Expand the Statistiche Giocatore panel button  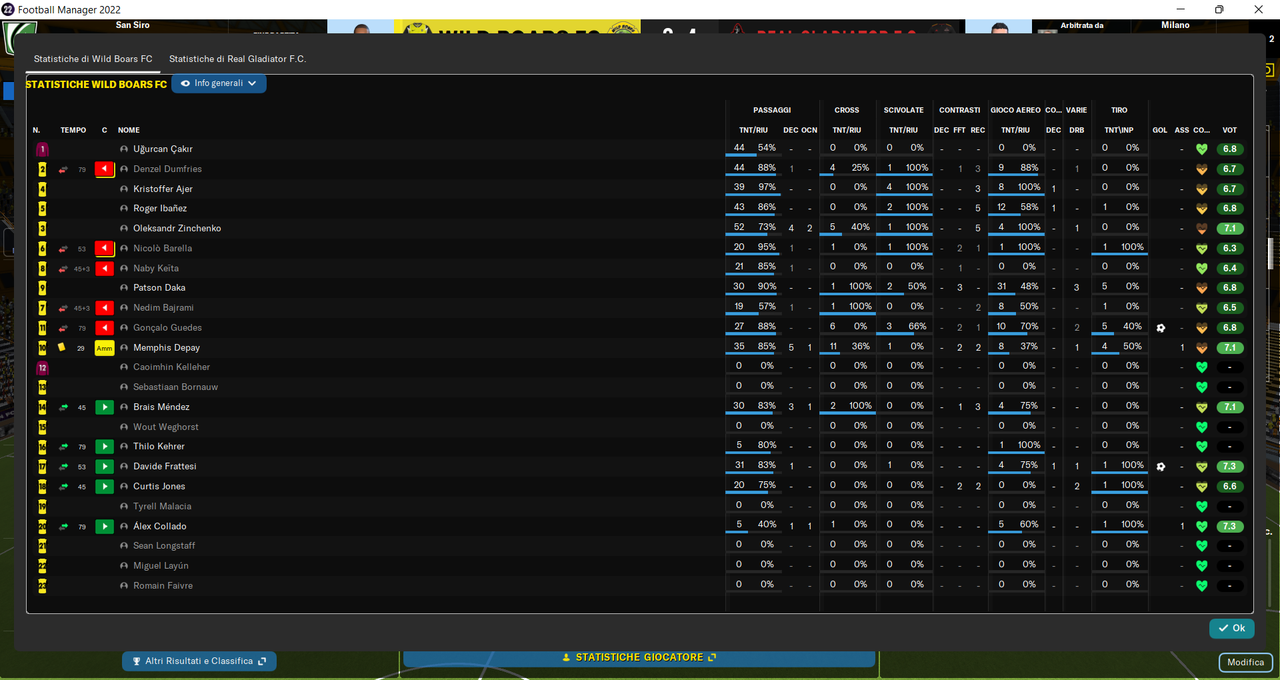tap(639, 657)
